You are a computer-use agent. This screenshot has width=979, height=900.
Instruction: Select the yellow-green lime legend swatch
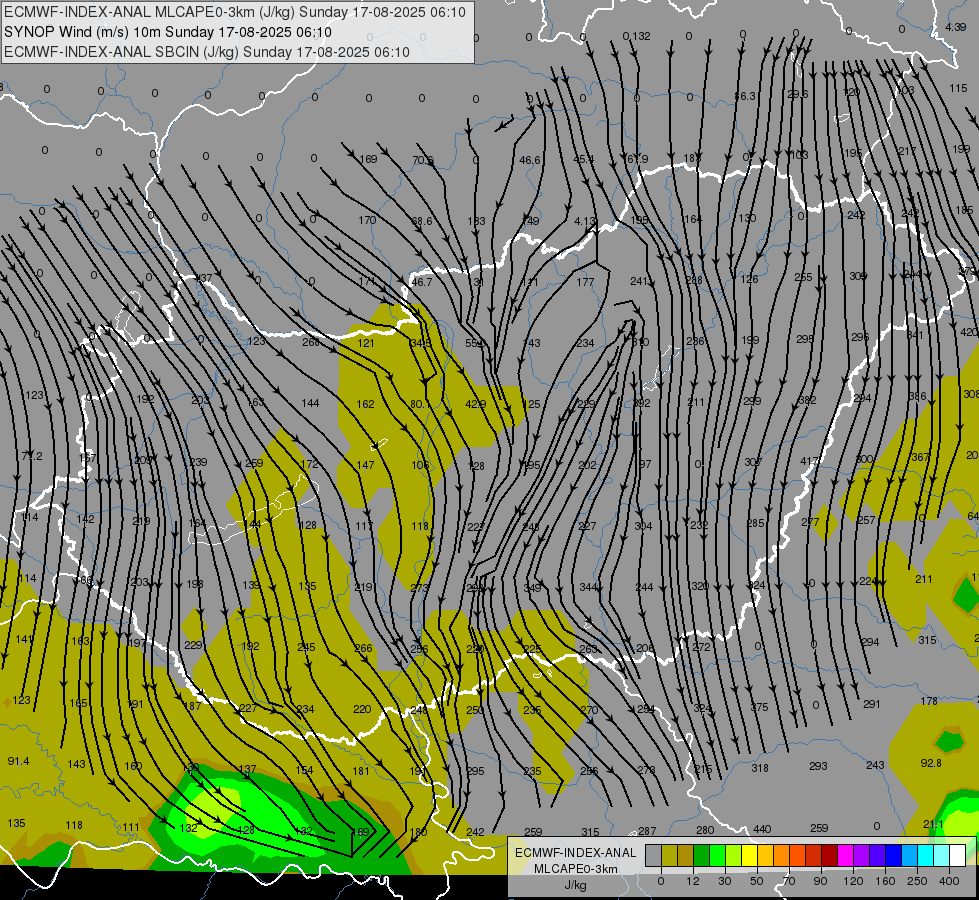click(733, 855)
